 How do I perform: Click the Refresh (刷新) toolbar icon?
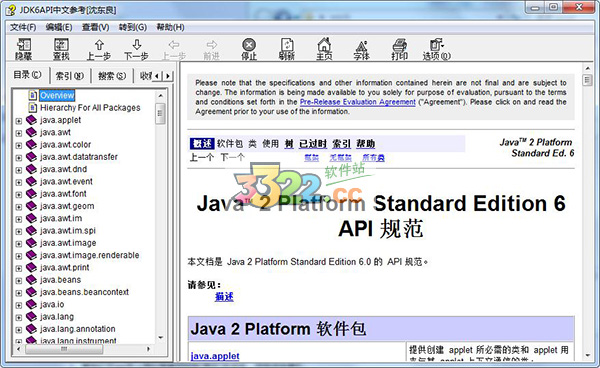click(x=286, y=46)
